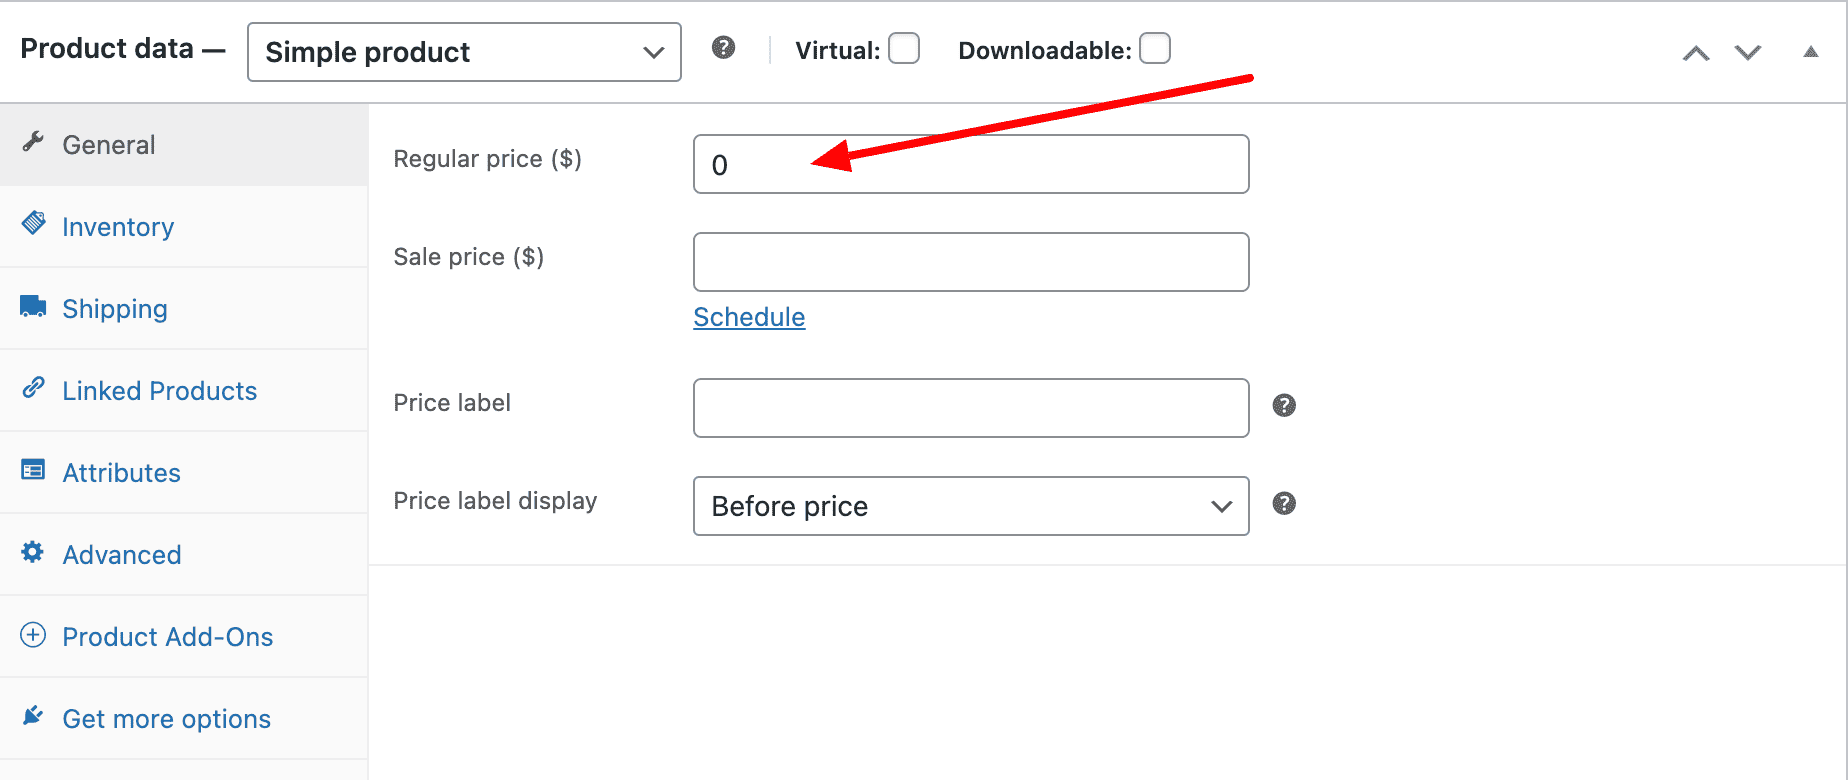
Task: Click the wrench icon beside General
Action: click(33, 142)
